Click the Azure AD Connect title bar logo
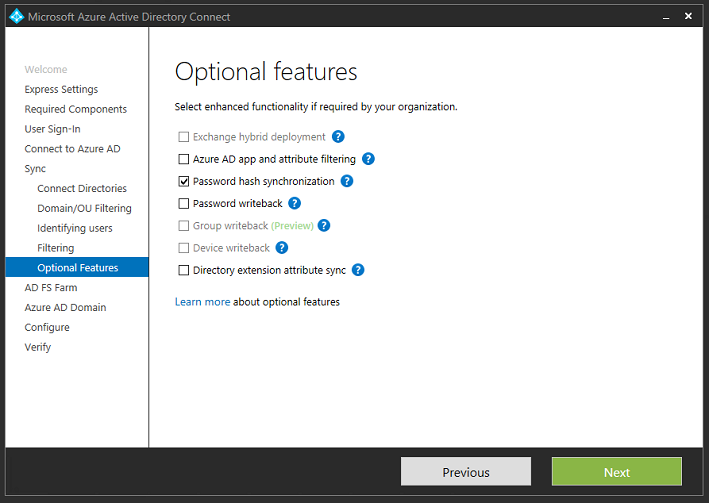The image size is (710, 504). point(16,17)
